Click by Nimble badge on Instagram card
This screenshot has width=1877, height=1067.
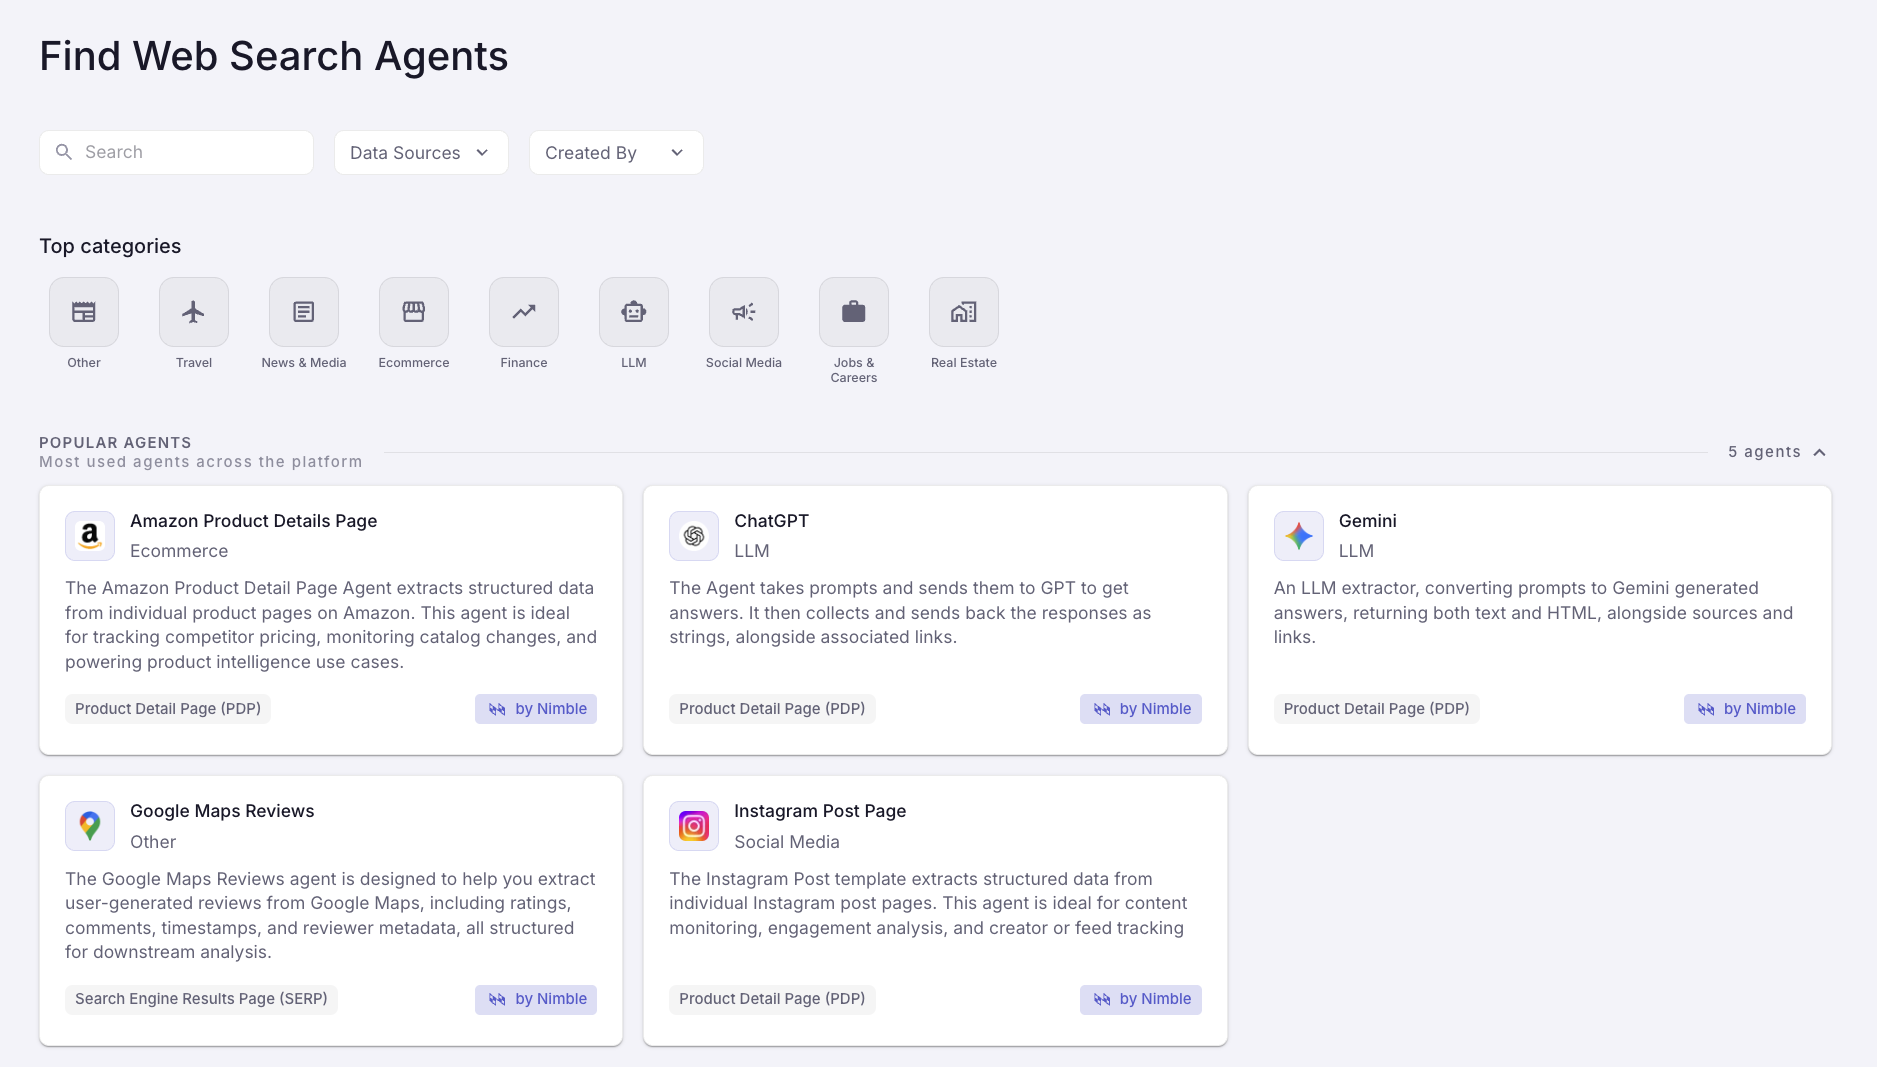(1141, 999)
